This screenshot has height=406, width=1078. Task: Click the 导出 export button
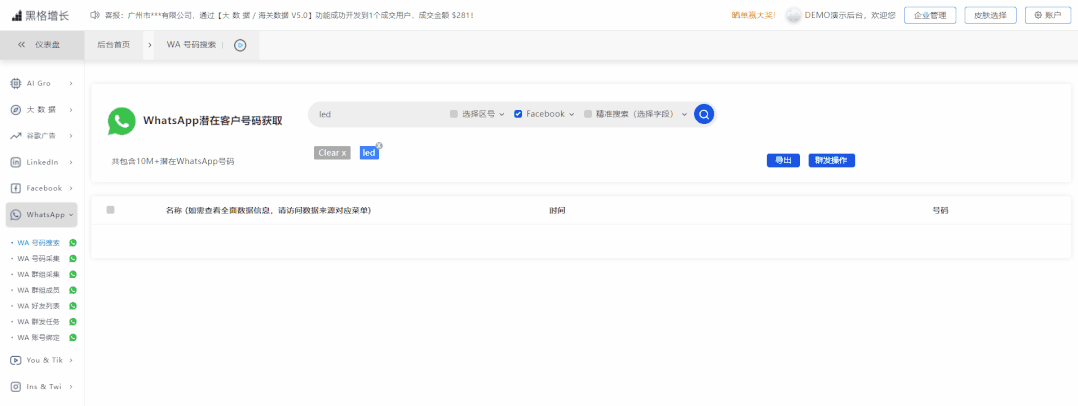tap(783, 160)
